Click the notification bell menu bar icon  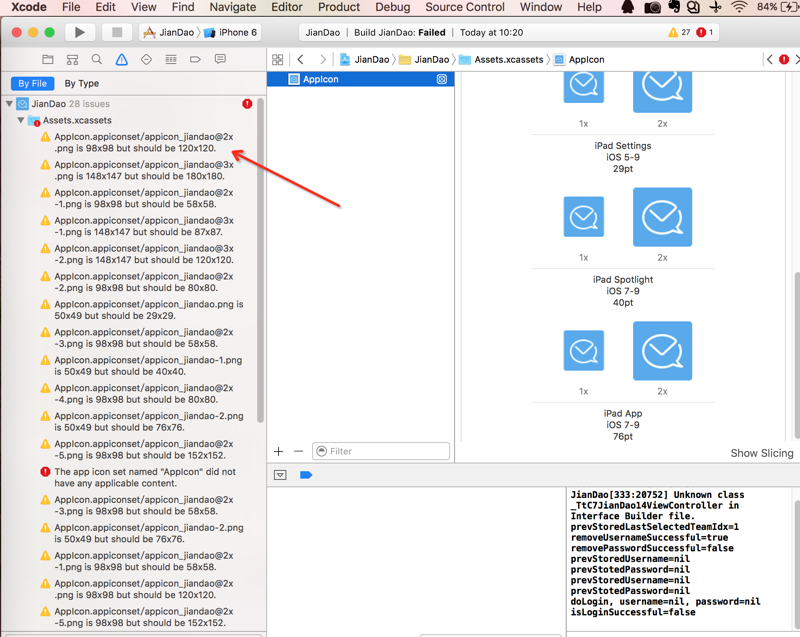click(628, 7)
